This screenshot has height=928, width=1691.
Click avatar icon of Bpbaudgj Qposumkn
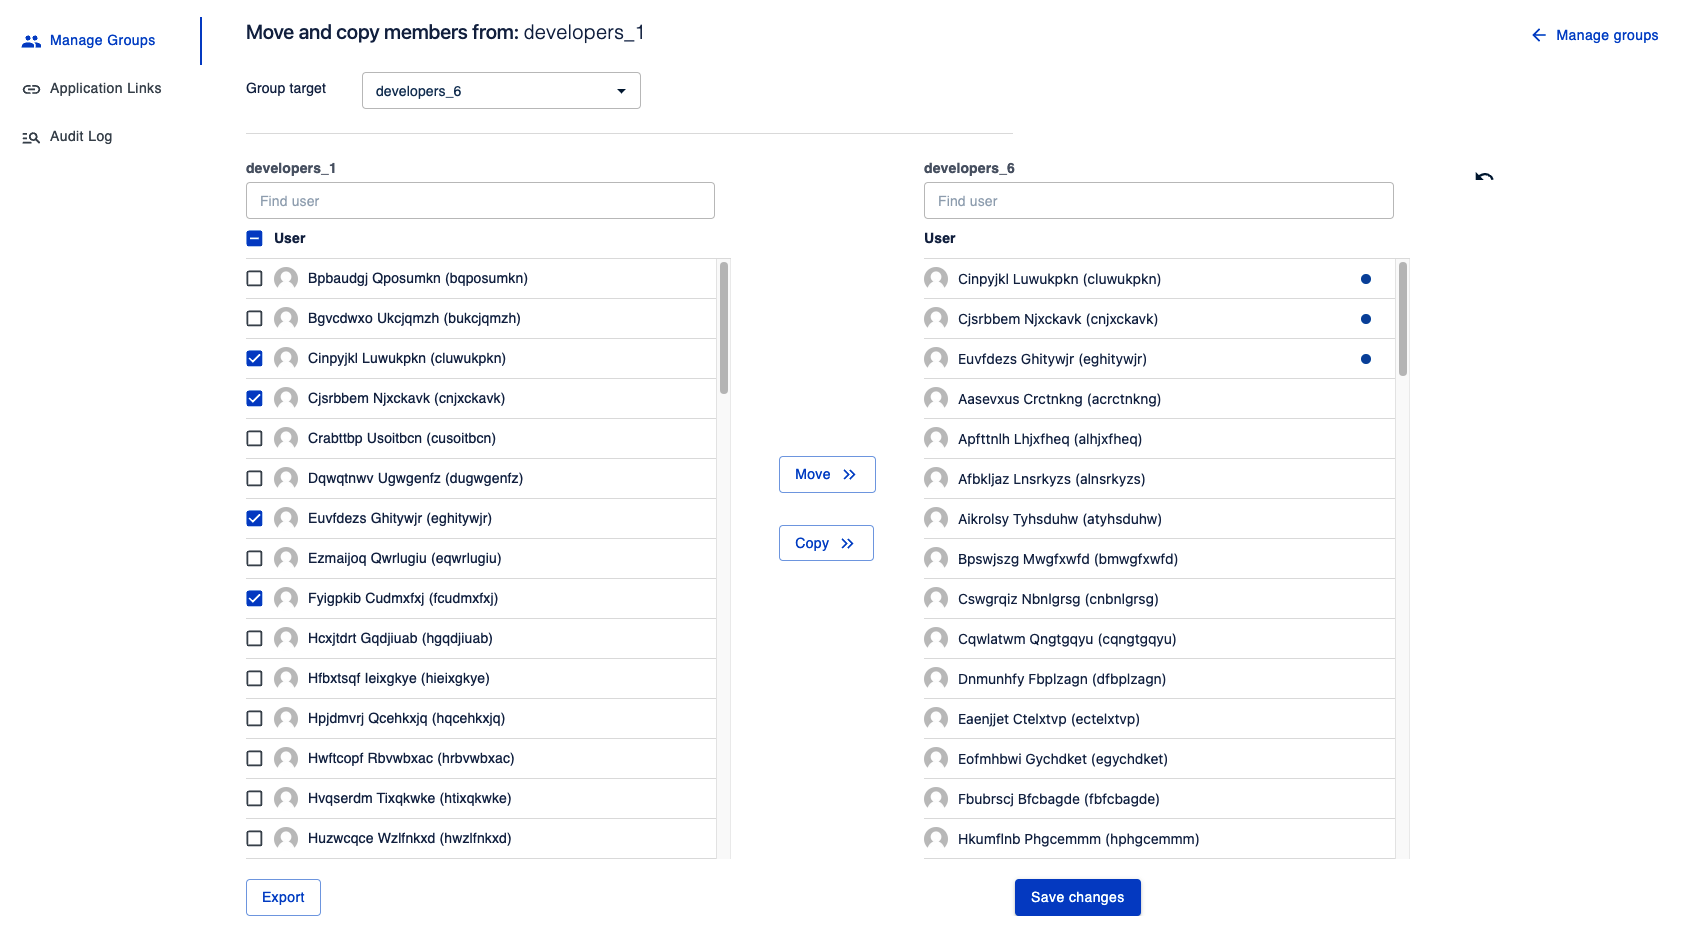pos(286,278)
